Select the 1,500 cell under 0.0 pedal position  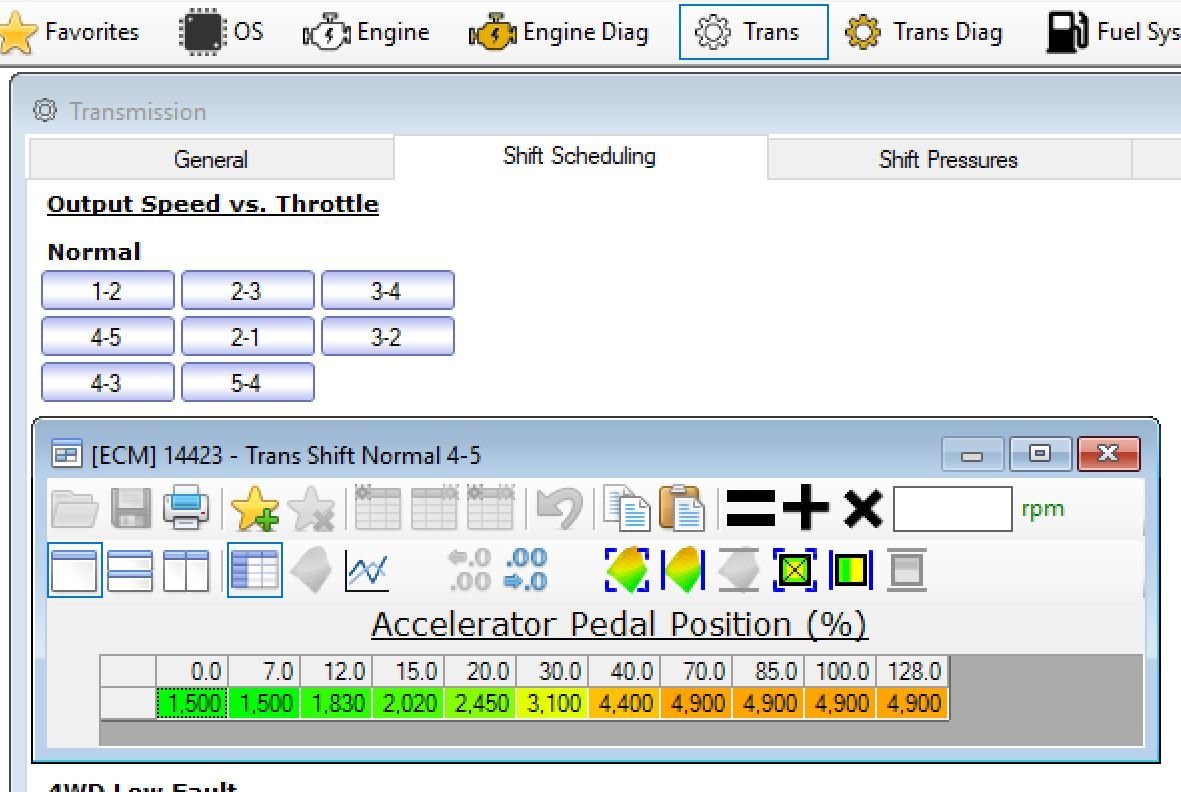[192, 703]
